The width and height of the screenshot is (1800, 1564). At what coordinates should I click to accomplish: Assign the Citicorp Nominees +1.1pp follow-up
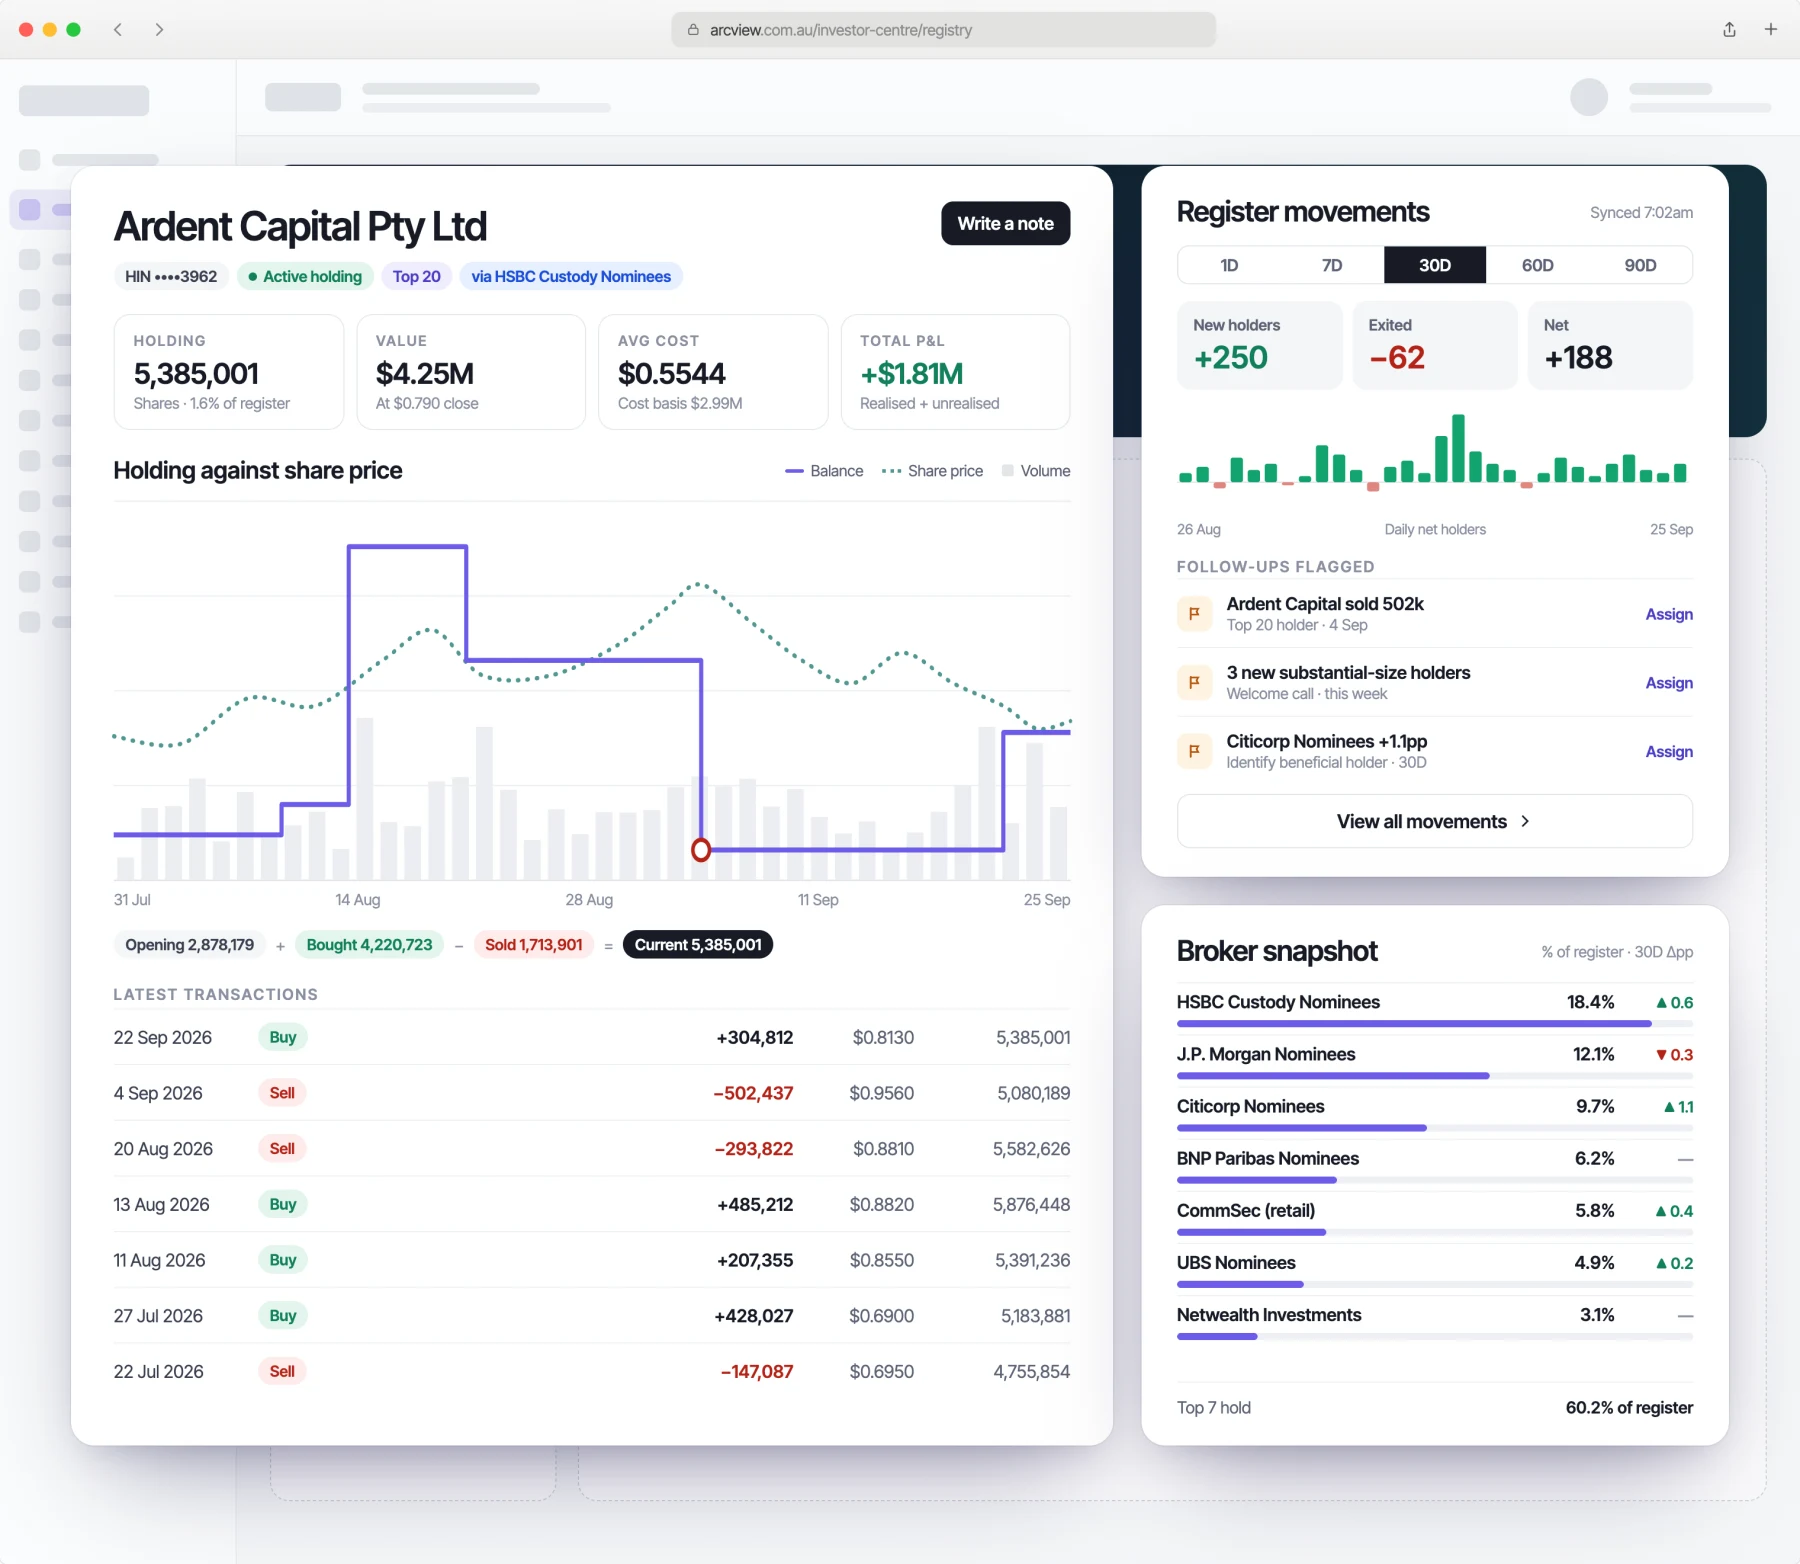coord(1669,752)
